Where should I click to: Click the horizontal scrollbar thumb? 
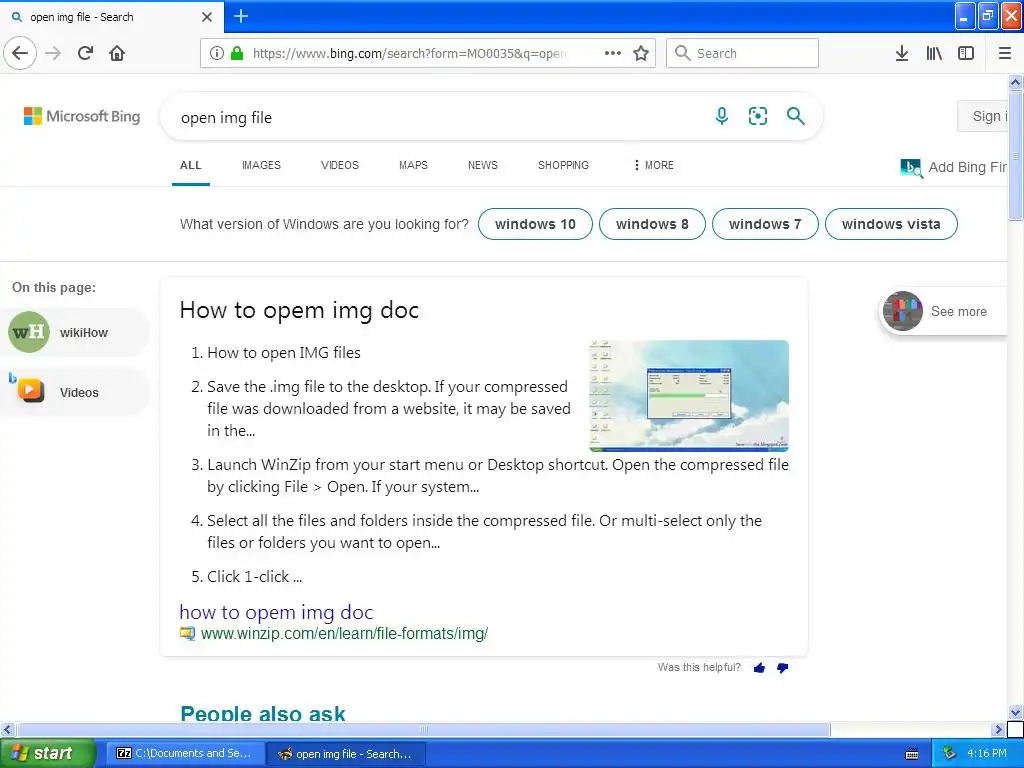pyautogui.click(x=423, y=729)
